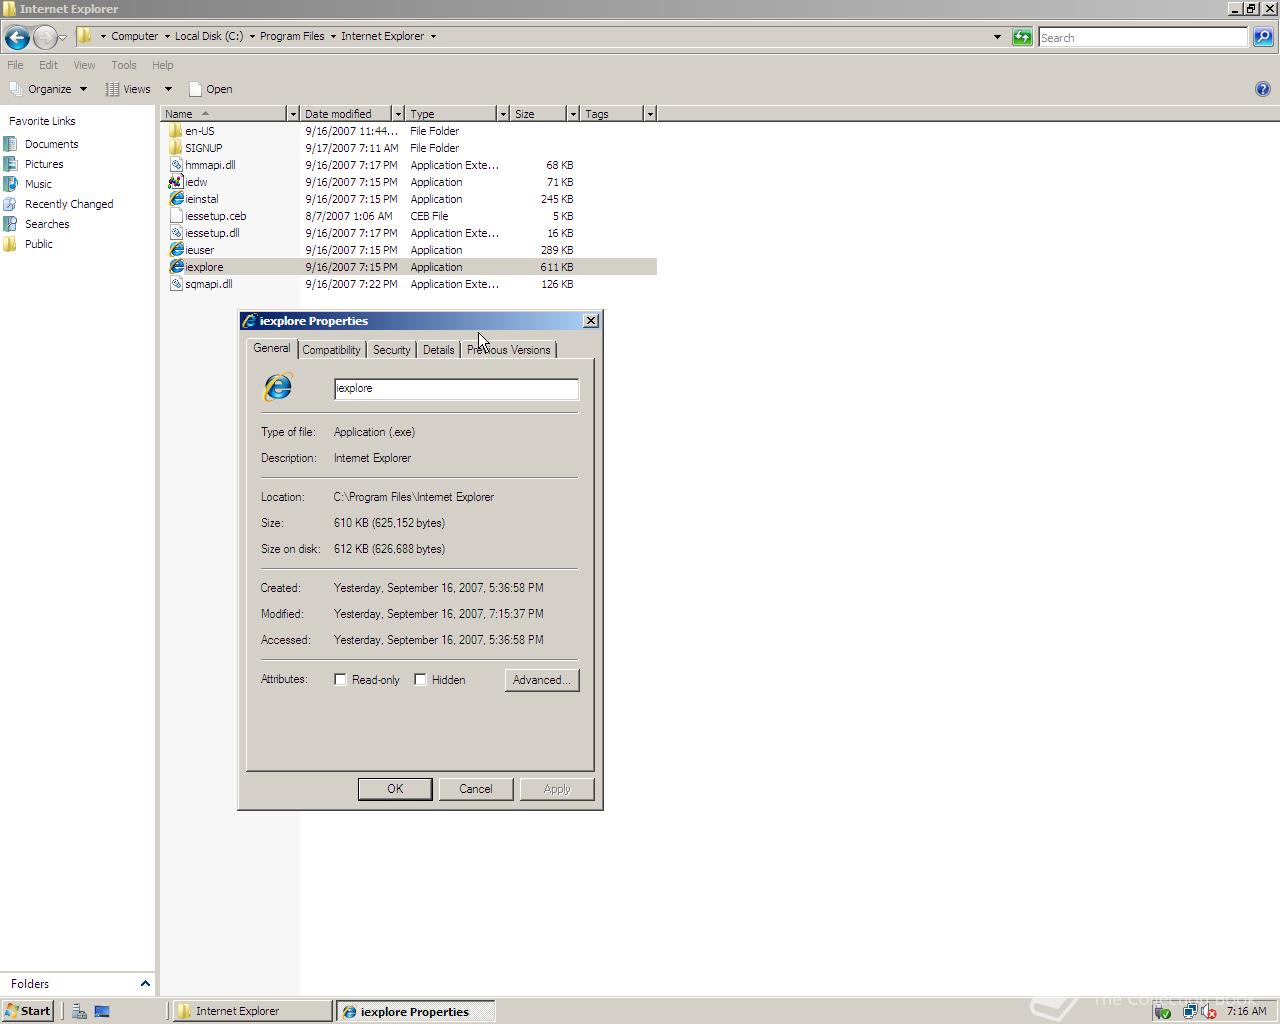Screen dimensions: 1280x1024
Task: Select the iexplore application icon in list
Action: coord(176,267)
